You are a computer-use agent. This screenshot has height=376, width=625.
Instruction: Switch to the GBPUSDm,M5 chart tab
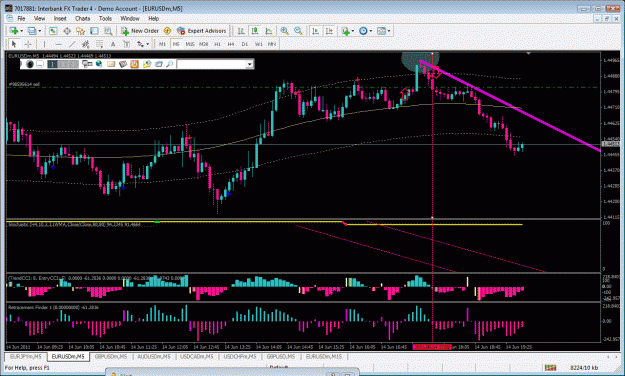(x=111, y=356)
